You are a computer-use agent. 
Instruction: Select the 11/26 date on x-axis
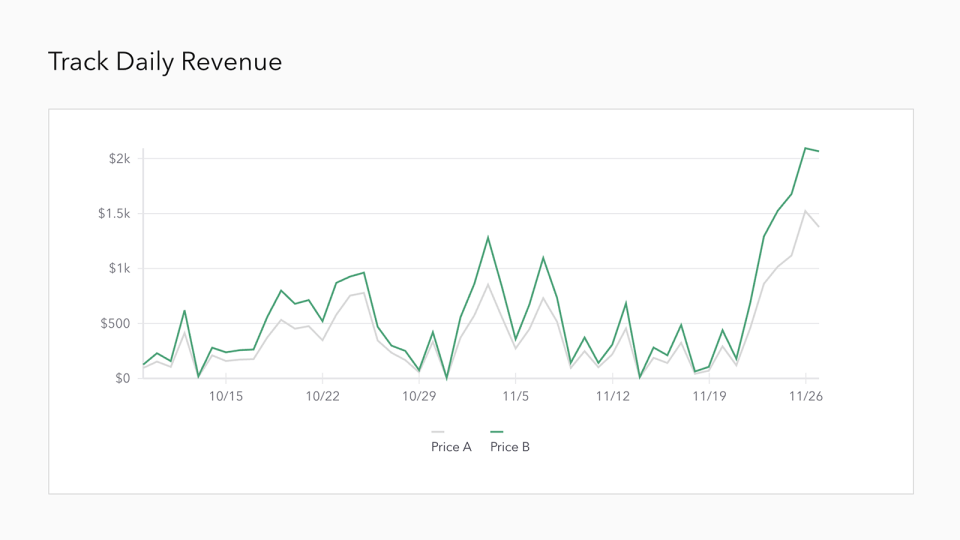(805, 397)
